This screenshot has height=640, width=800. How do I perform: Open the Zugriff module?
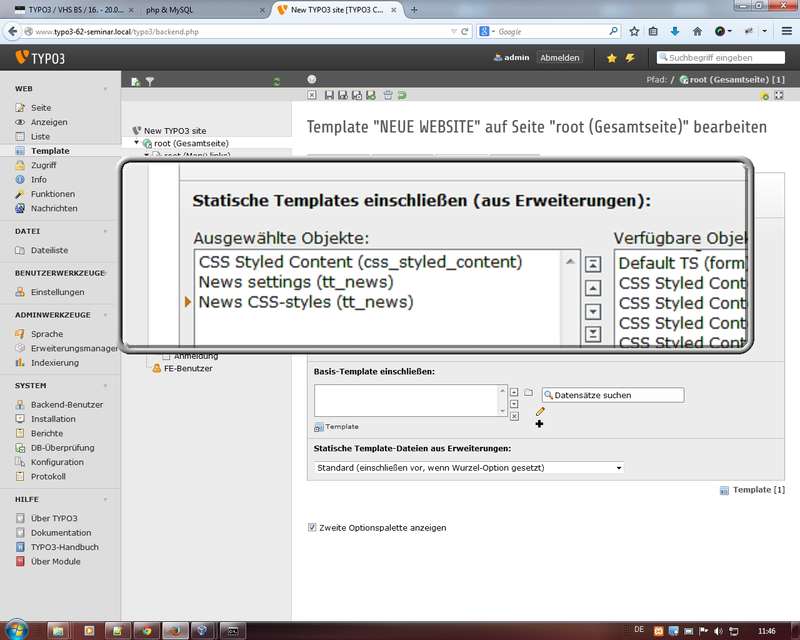[x=43, y=165]
